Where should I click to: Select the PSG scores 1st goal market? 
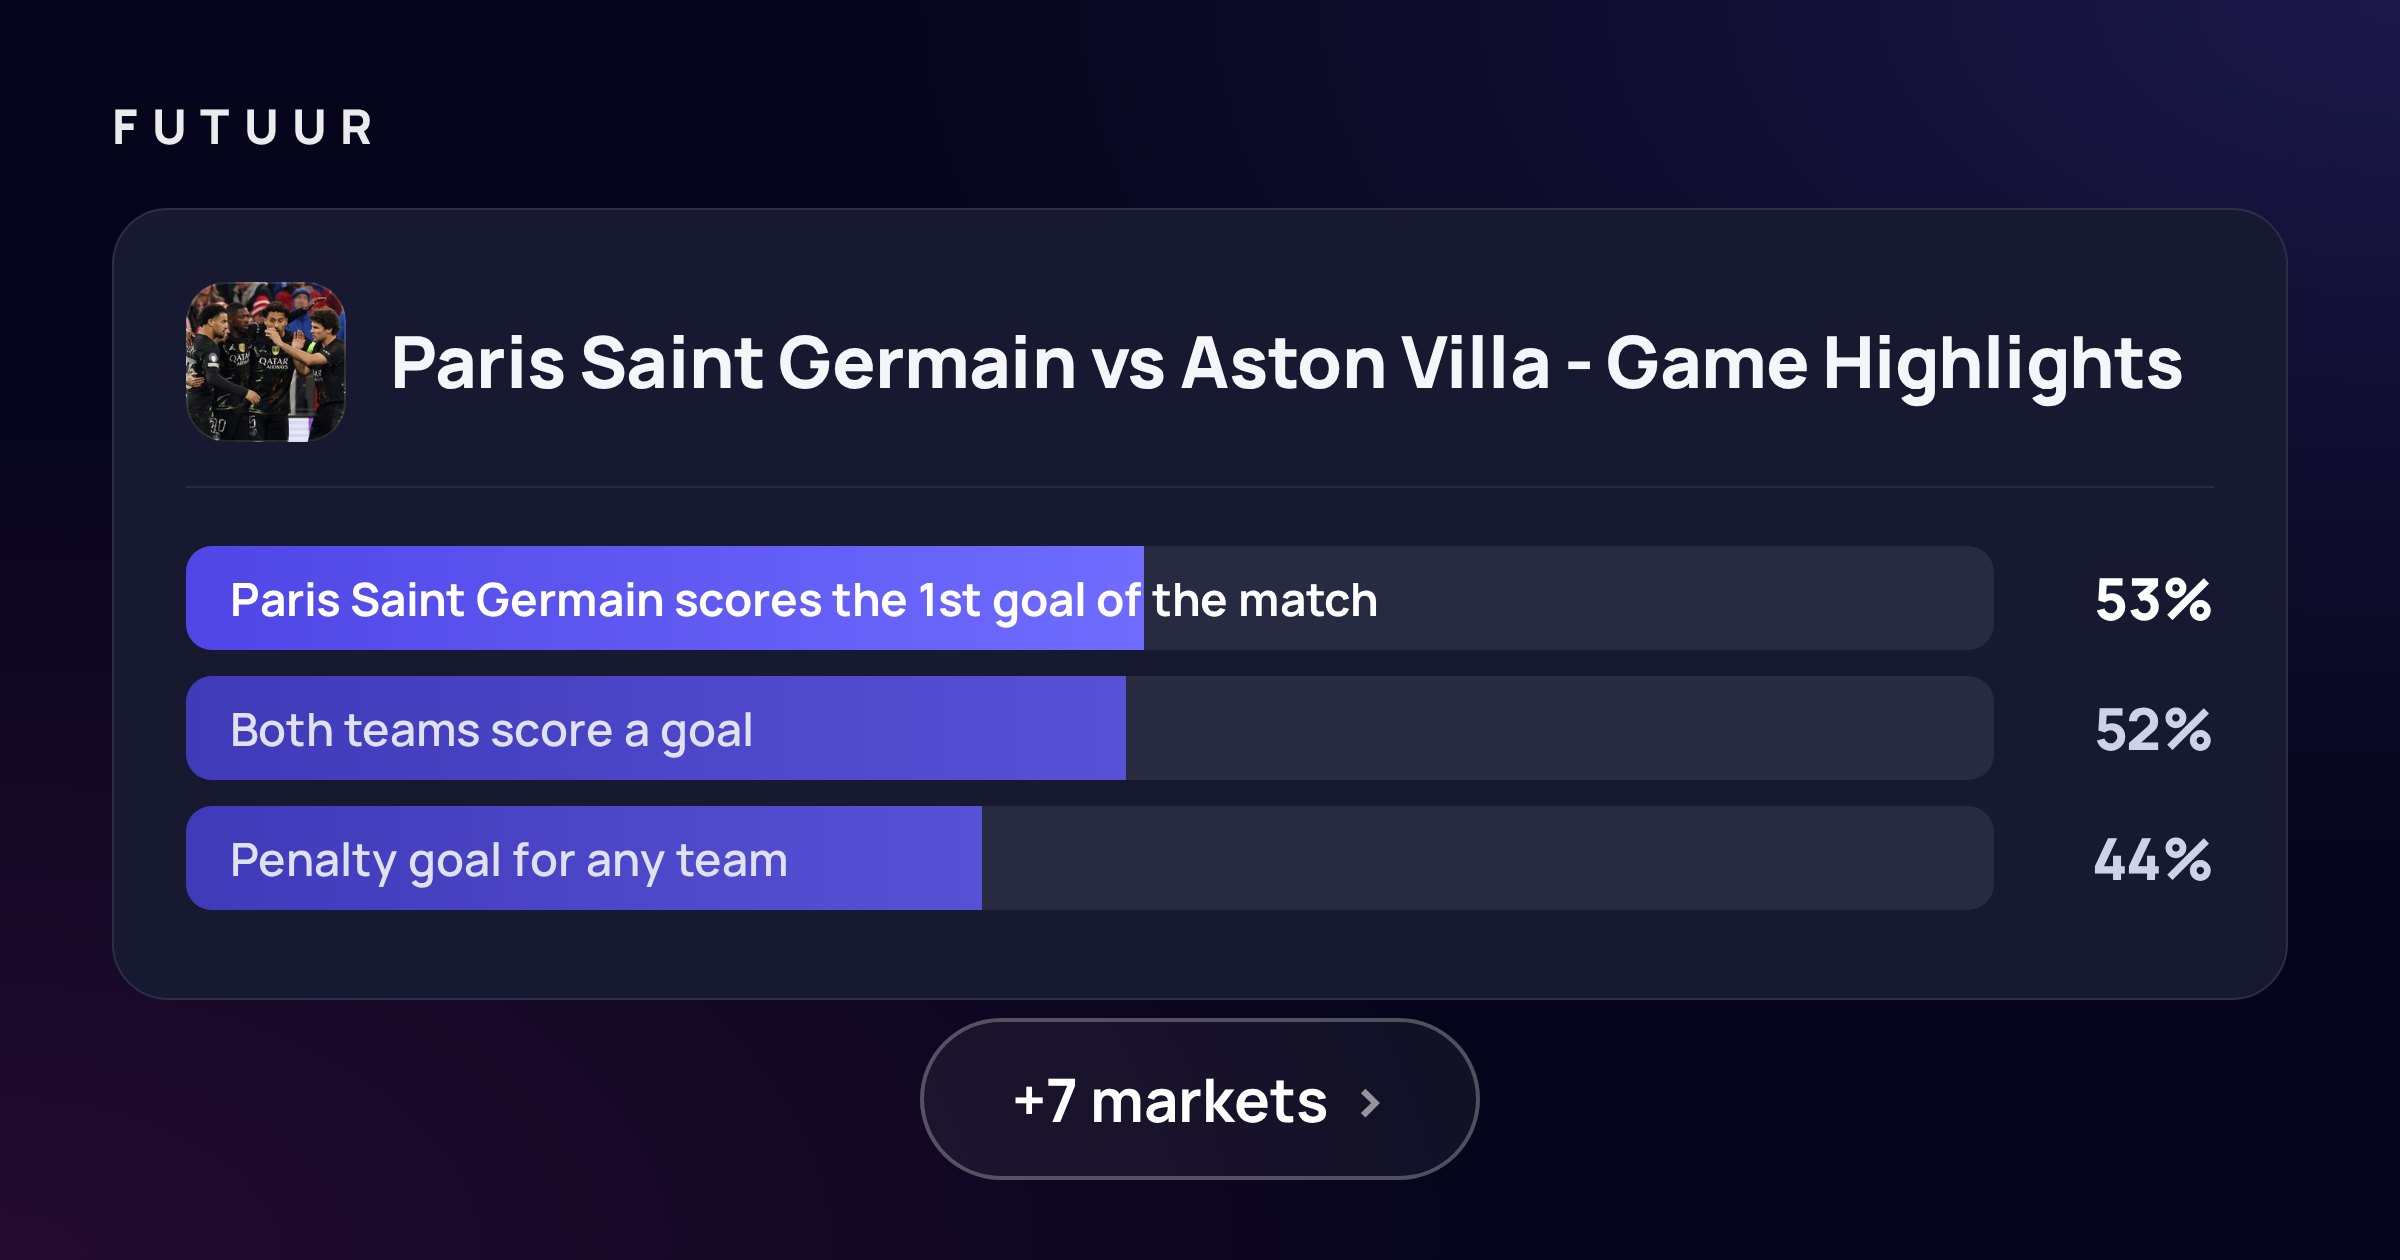point(1090,598)
